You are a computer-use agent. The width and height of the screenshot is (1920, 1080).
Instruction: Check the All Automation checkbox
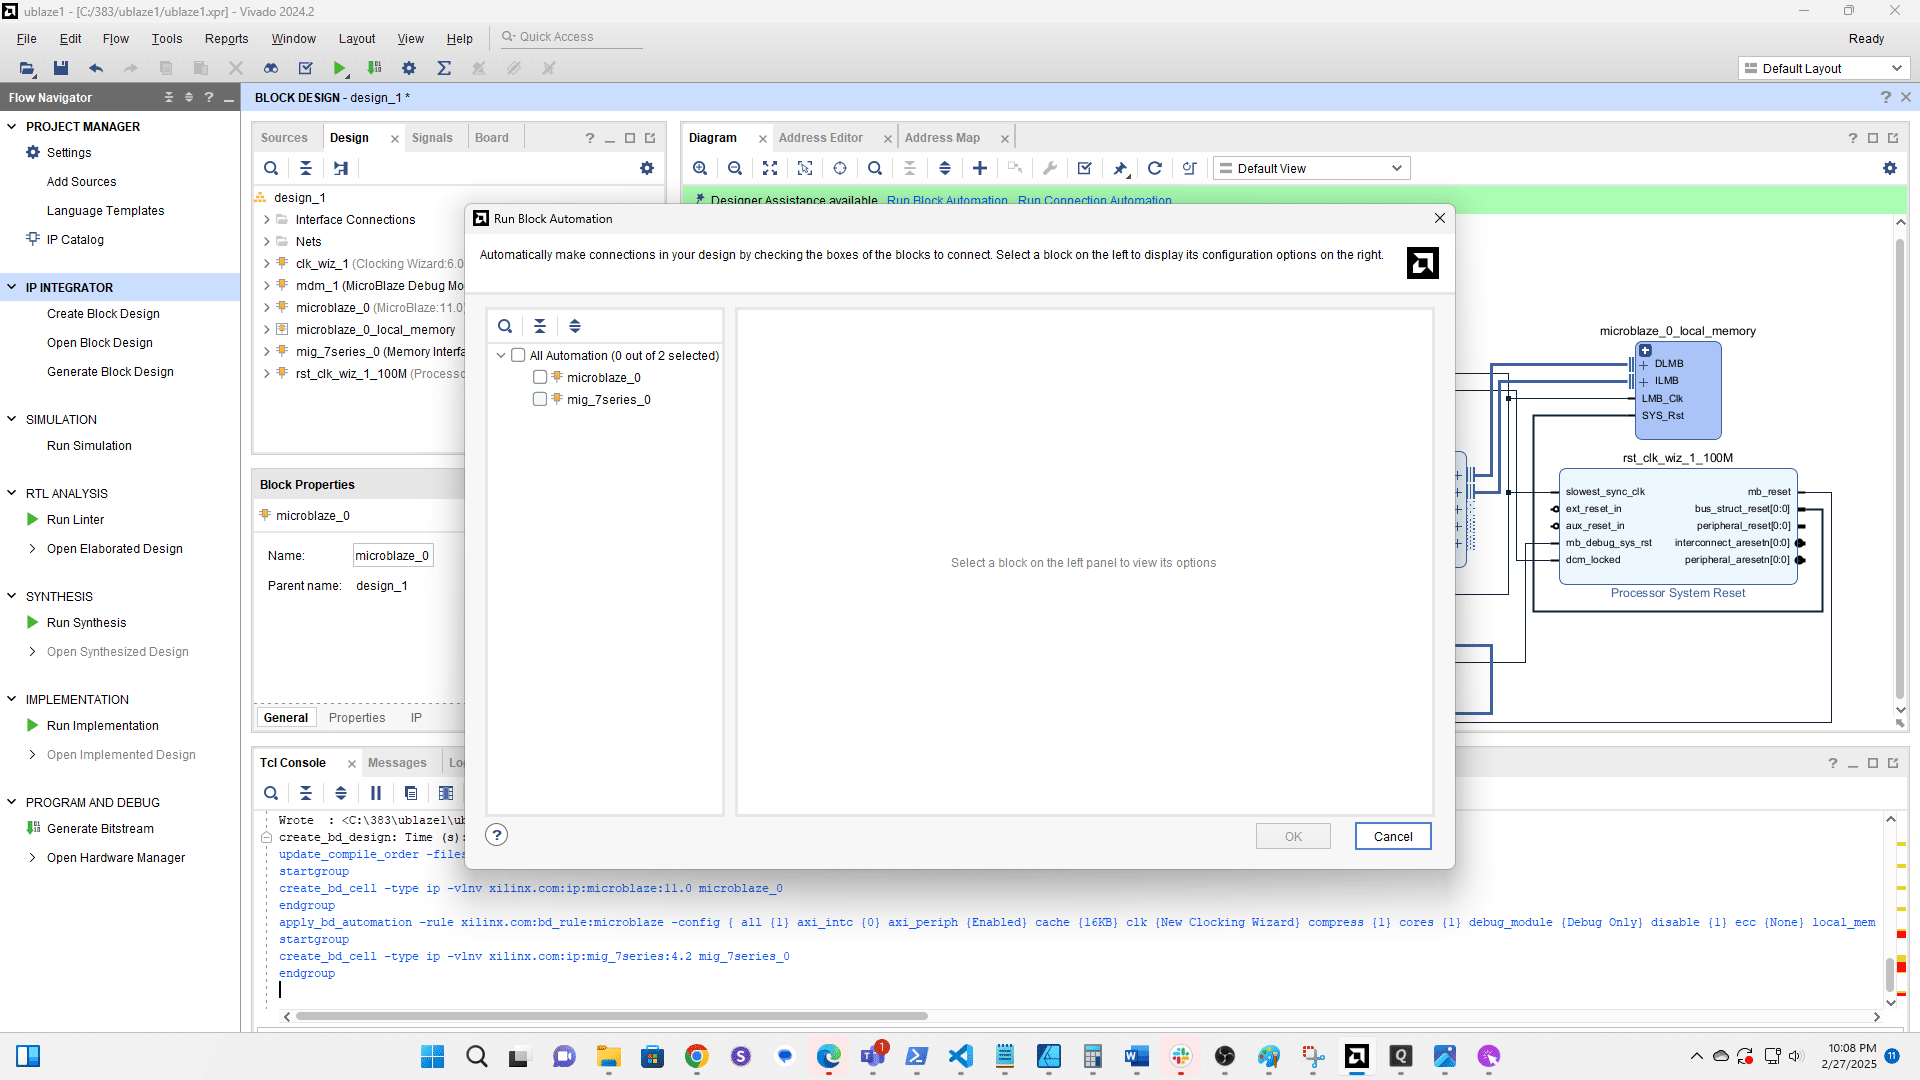coord(518,355)
